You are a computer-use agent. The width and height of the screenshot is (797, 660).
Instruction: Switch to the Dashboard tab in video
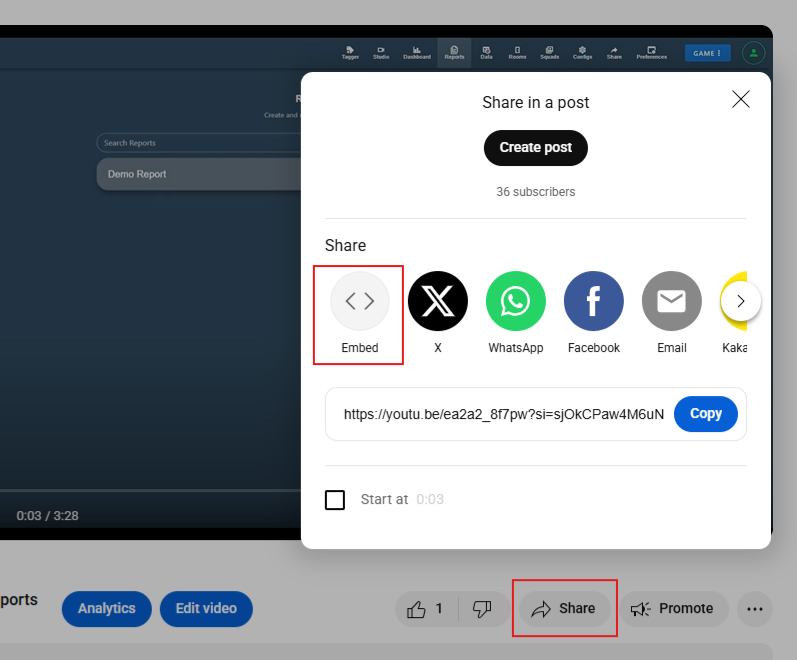point(417,52)
